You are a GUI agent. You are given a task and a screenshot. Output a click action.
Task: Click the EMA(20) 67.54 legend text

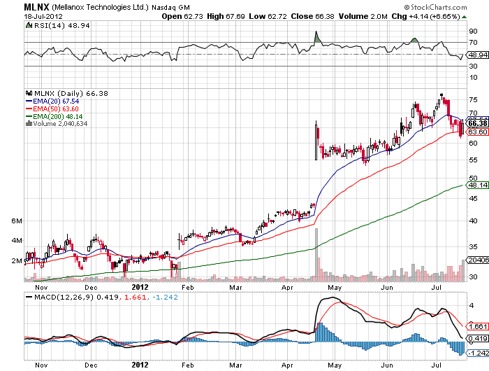56,101
